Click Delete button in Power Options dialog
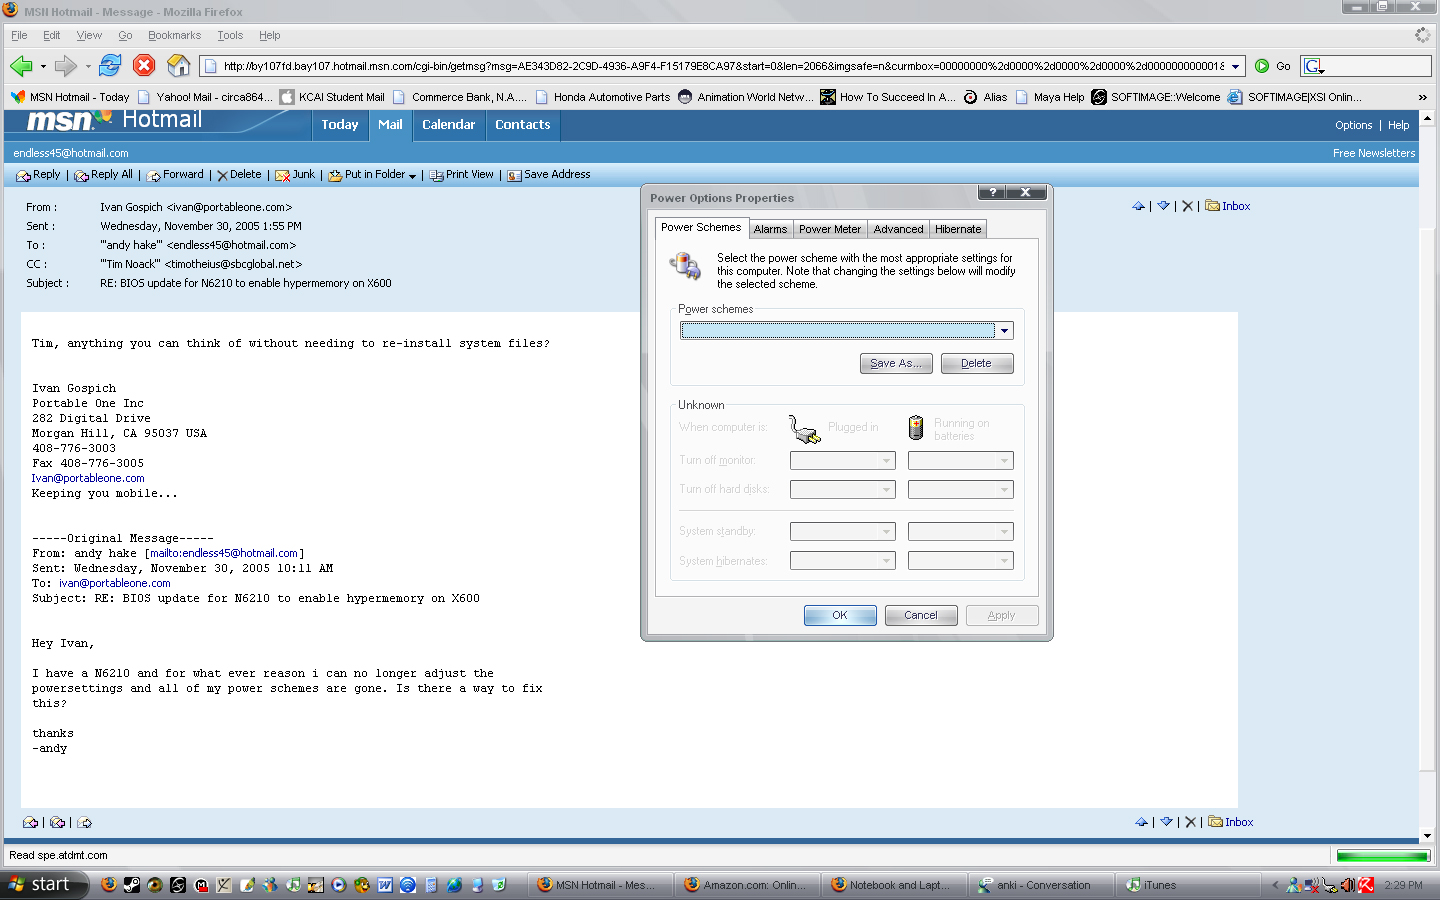The width and height of the screenshot is (1440, 900). click(x=977, y=364)
